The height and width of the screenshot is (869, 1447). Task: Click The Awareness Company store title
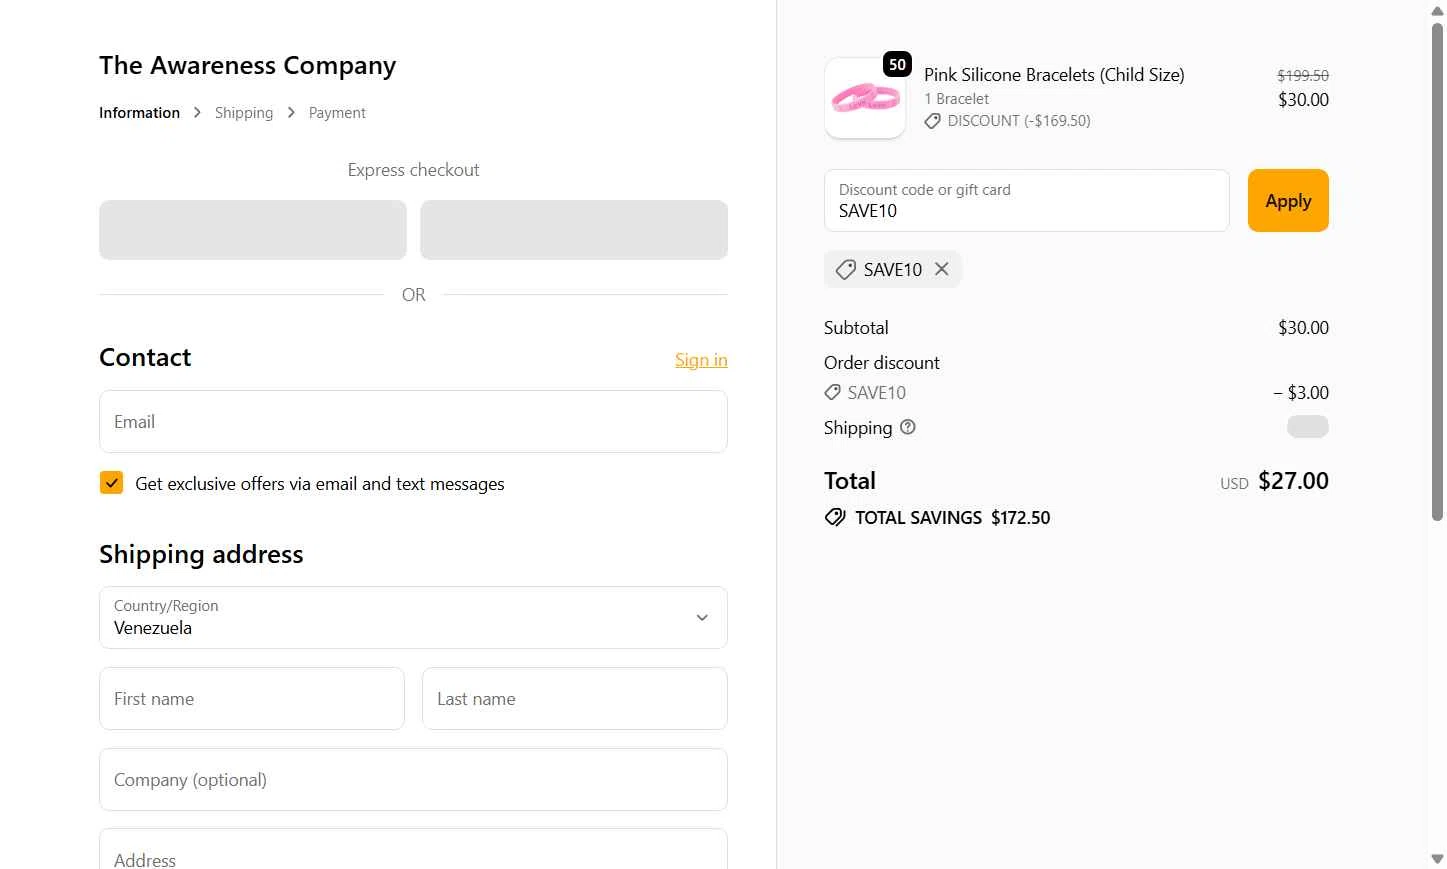(247, 65)
